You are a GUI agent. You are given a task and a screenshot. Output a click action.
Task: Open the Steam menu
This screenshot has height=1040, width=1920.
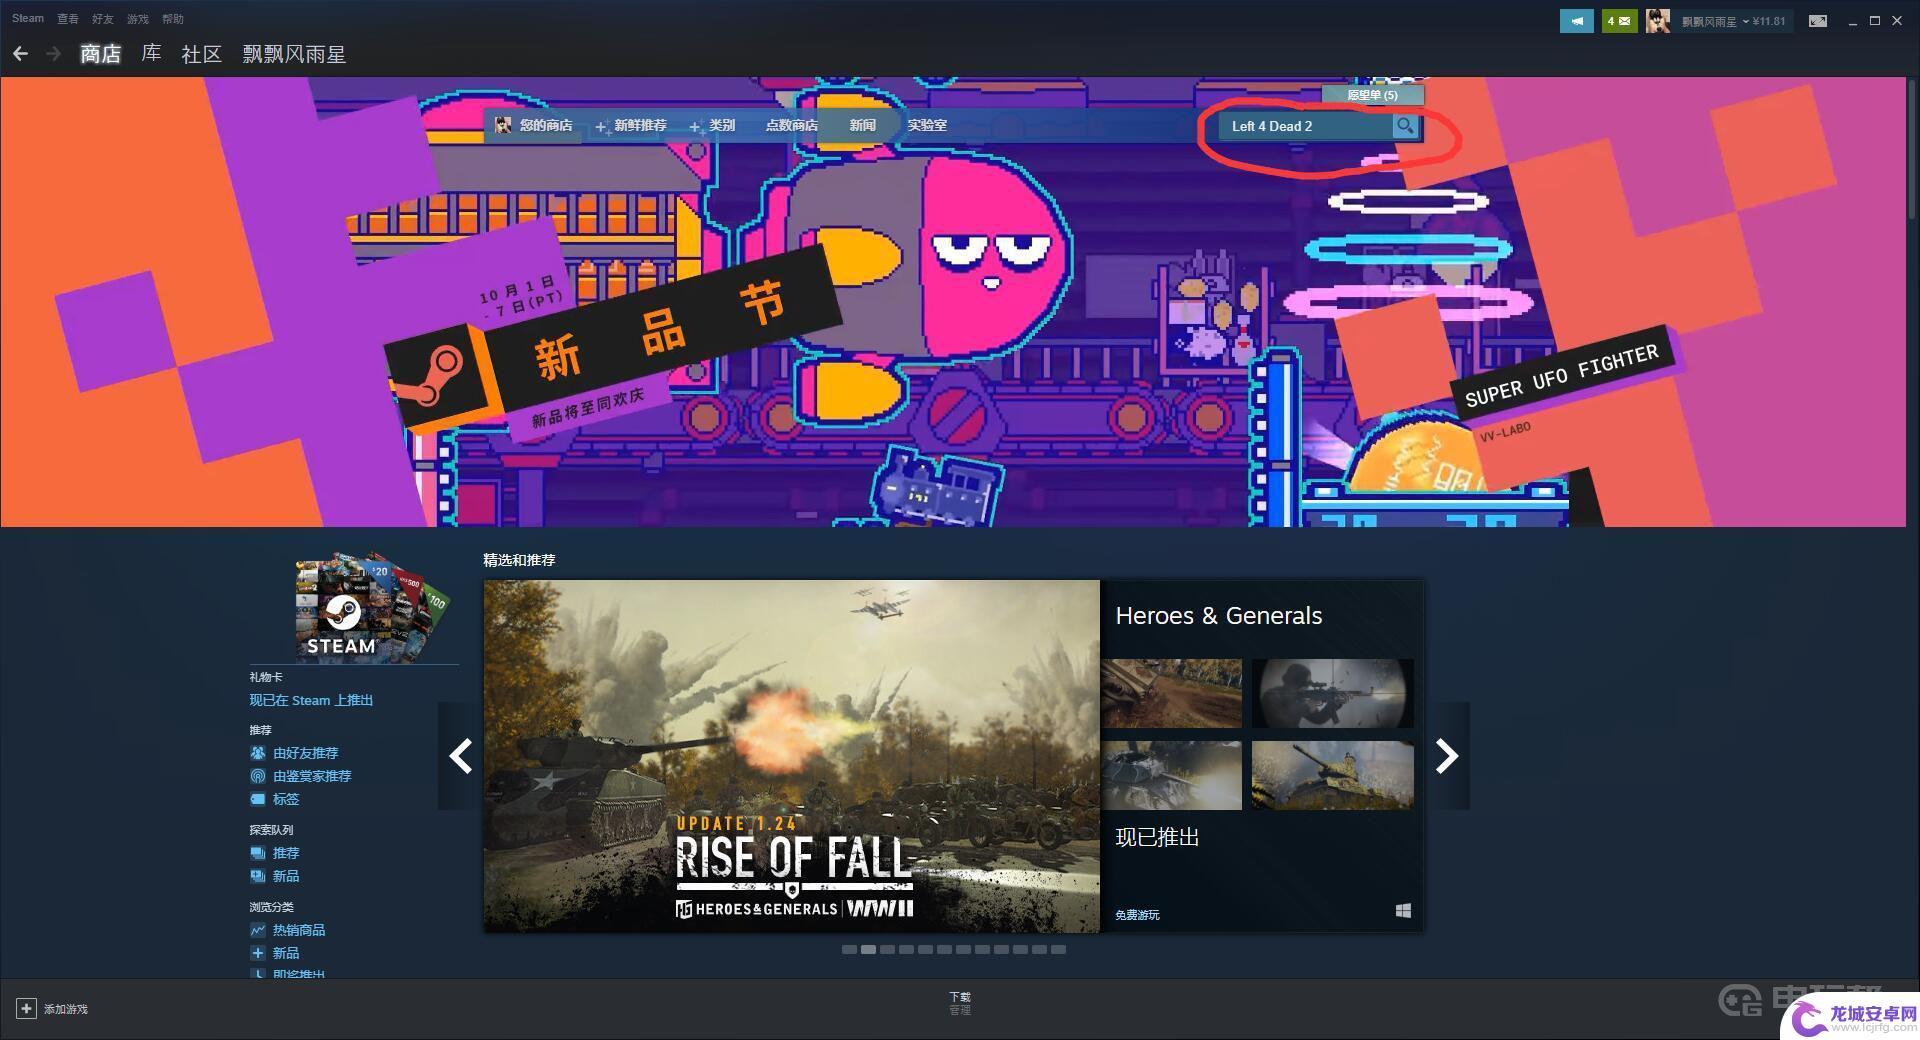[28, 18]
